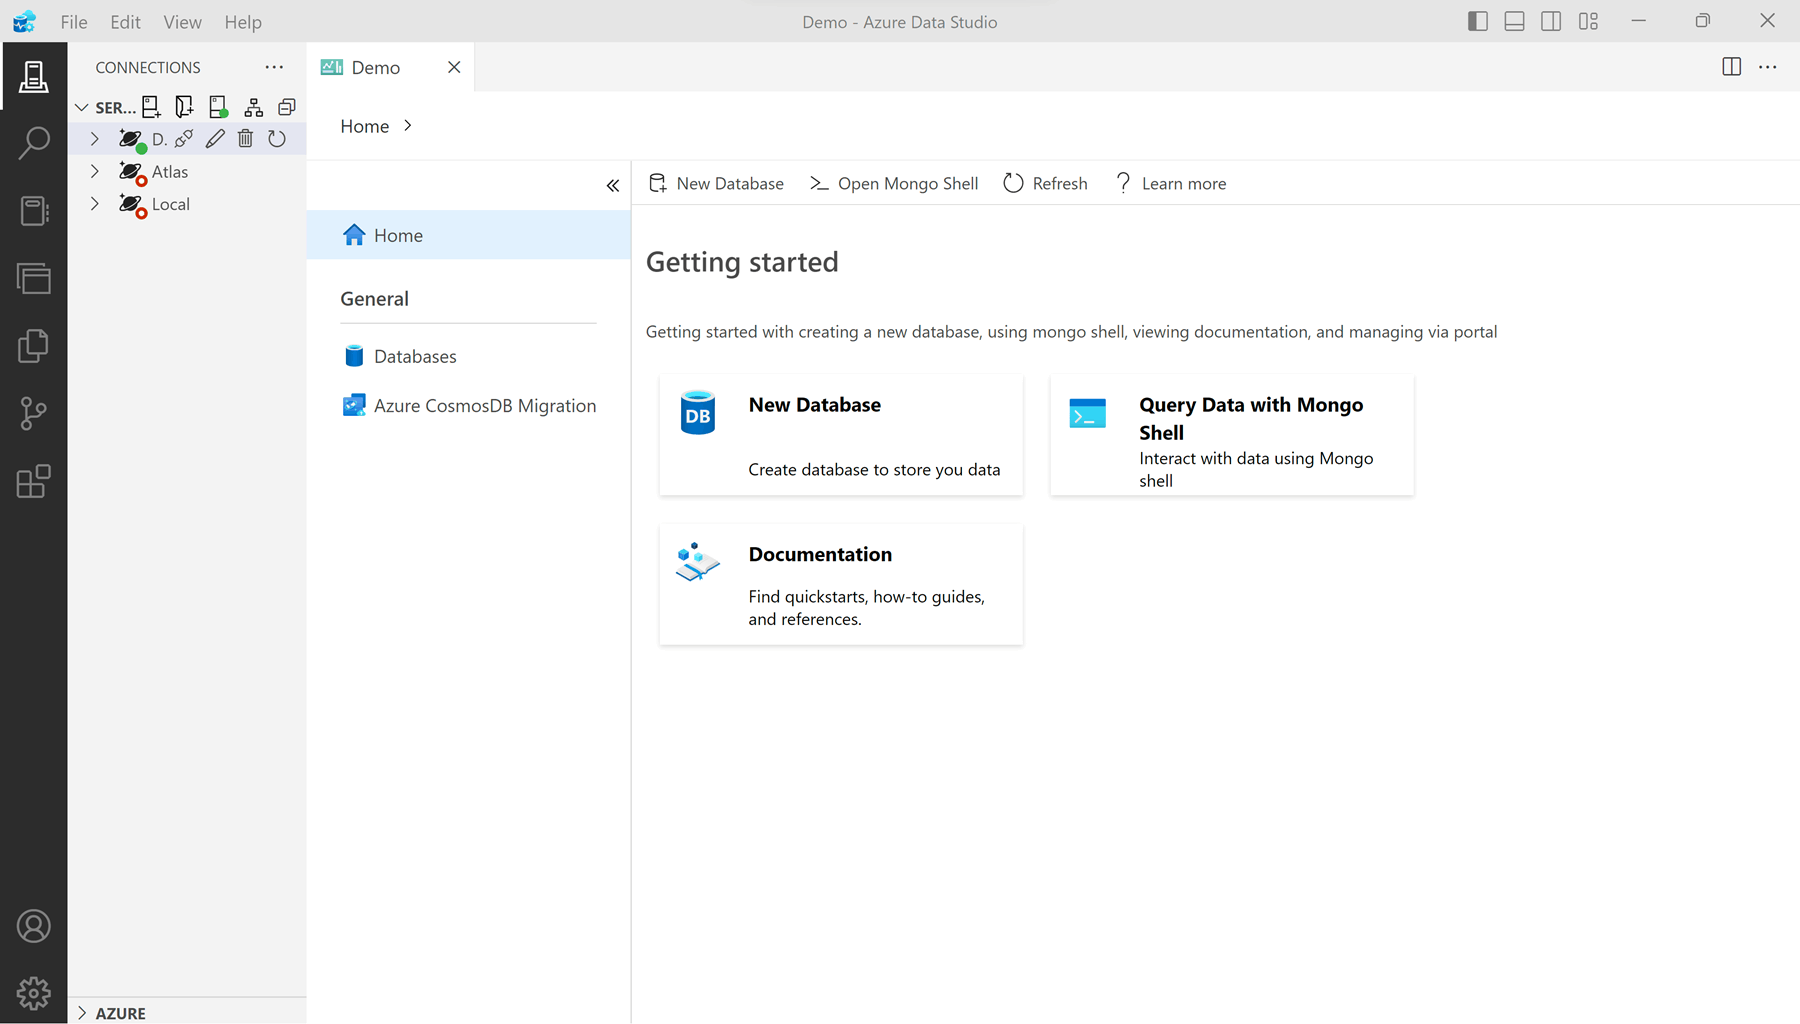Open the Documentation card
Image resolution: width=1800 pixels, height=1024 pixels.
[840, 585]
